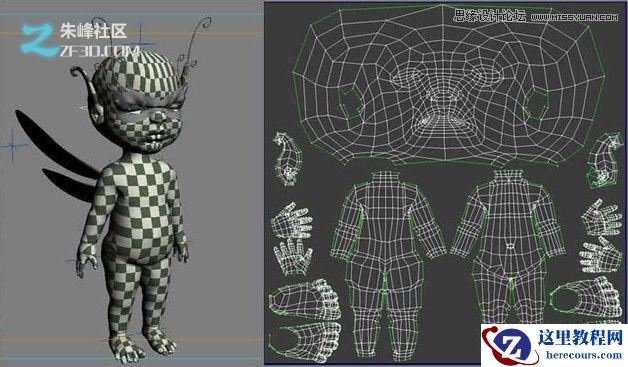
Task: Select the back torso UV shell with navel
Action: (509, 248)
